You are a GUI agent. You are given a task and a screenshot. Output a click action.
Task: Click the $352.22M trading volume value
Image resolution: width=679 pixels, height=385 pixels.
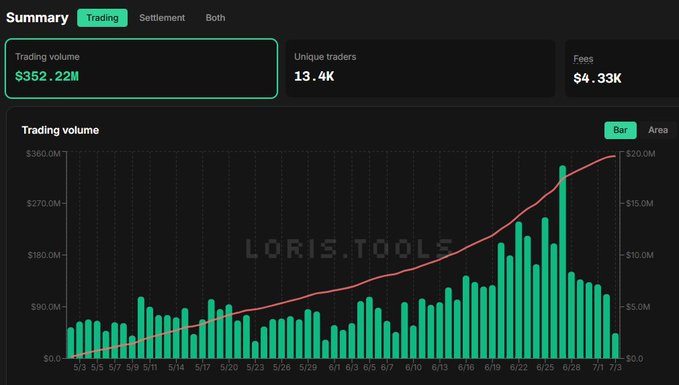[x=47, y=77]
